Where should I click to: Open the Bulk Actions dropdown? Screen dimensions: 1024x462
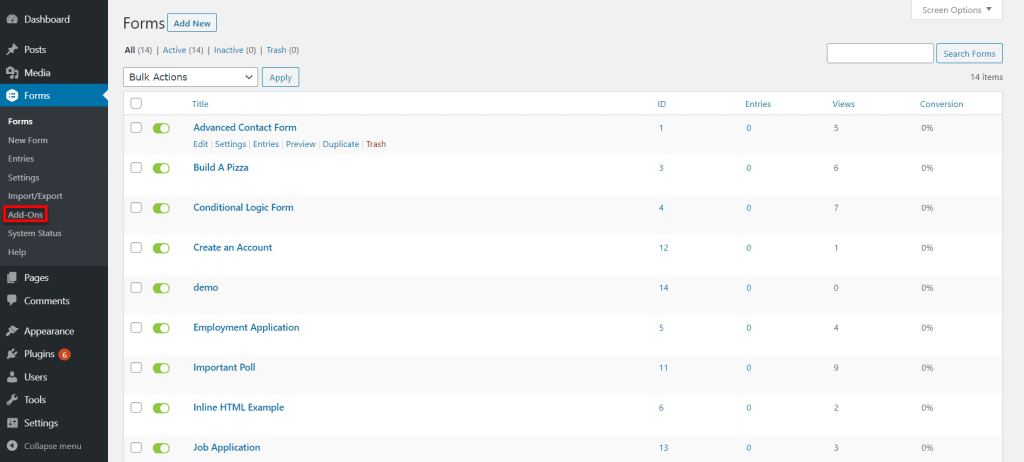190,77
